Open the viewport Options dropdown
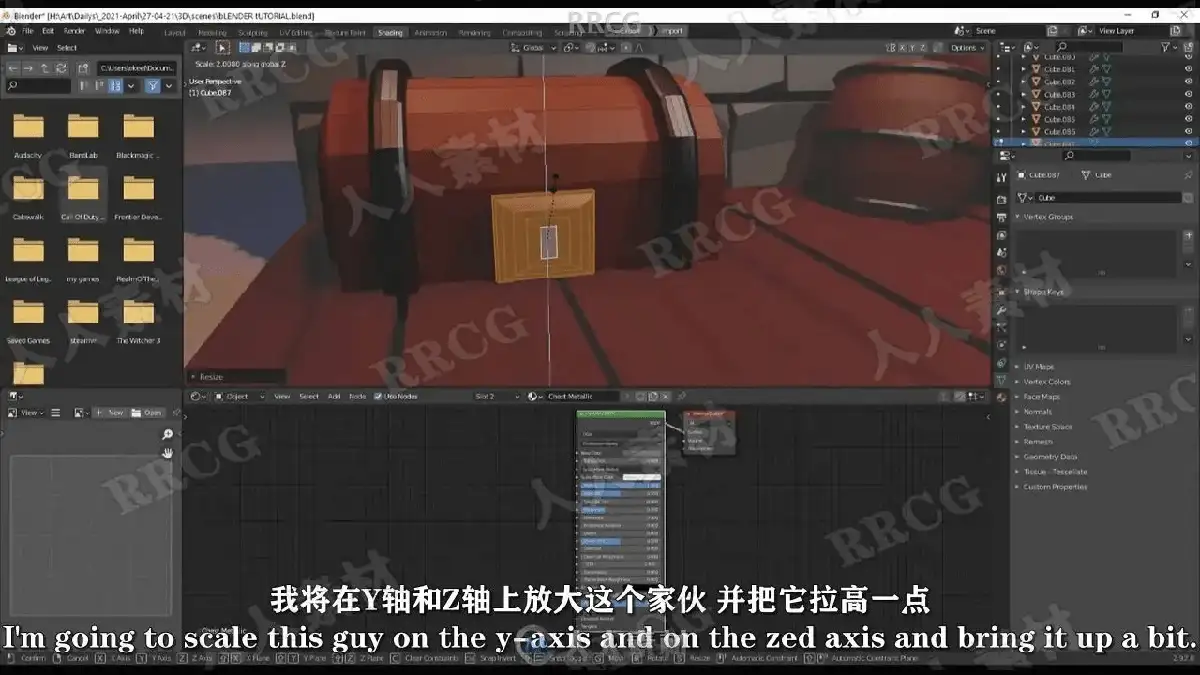Viewport: 1200px width, 675px height. [x=967, y=47]
